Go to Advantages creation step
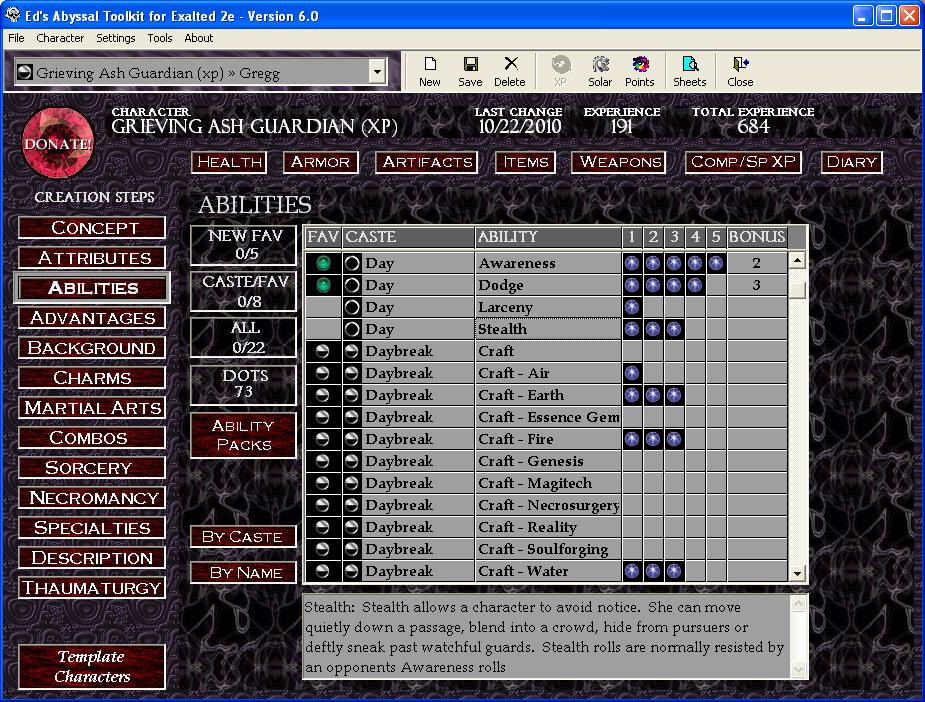The width and height of the screenshot is (925, 702). (92, 318)
